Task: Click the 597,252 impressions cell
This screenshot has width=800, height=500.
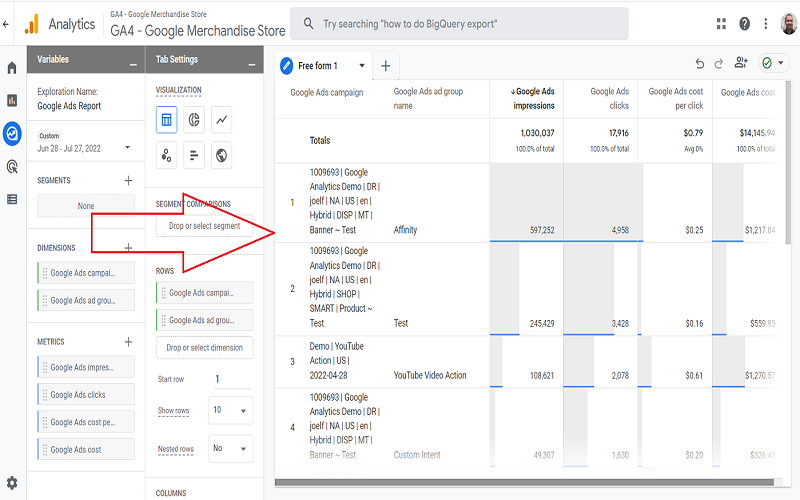Action: click(x=527, y=203)
